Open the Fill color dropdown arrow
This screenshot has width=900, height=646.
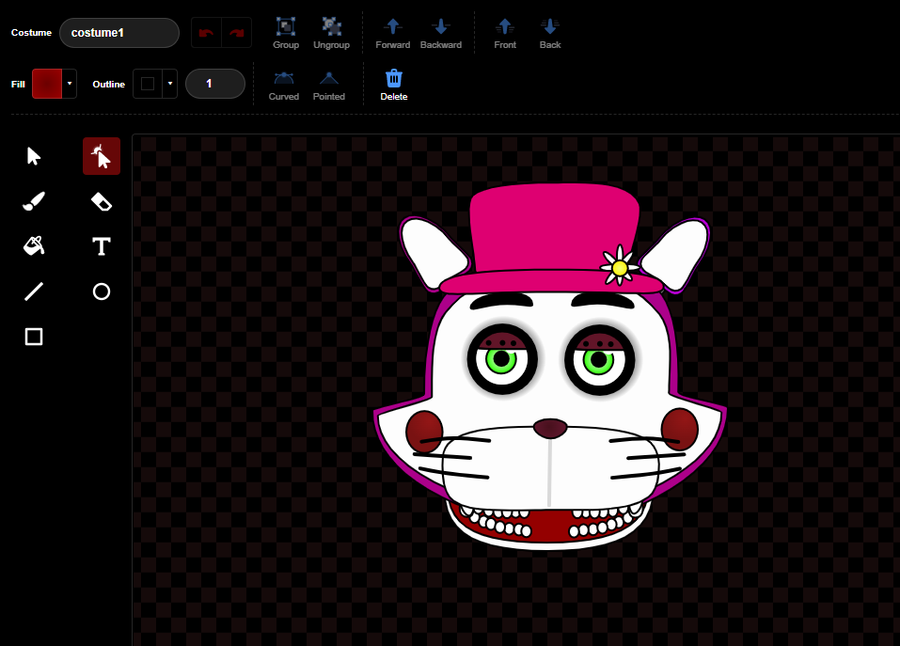(69, 84)
